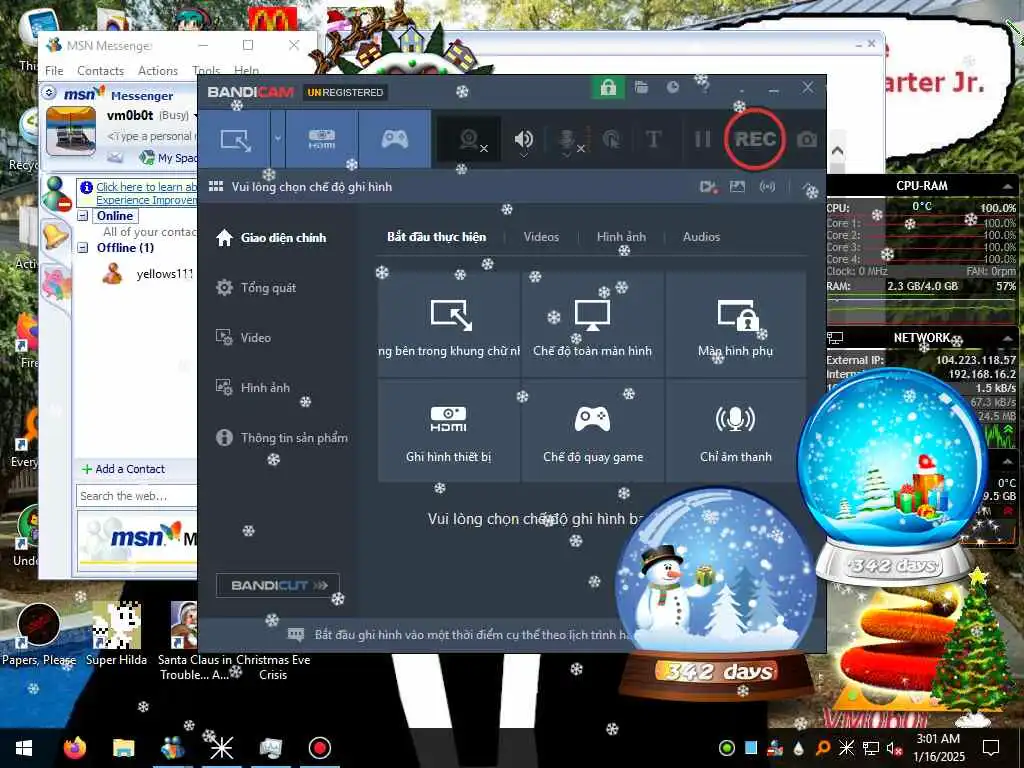Start recording with the REC button
This screenshot has height=768, width=1024.
tap(755, 139)
